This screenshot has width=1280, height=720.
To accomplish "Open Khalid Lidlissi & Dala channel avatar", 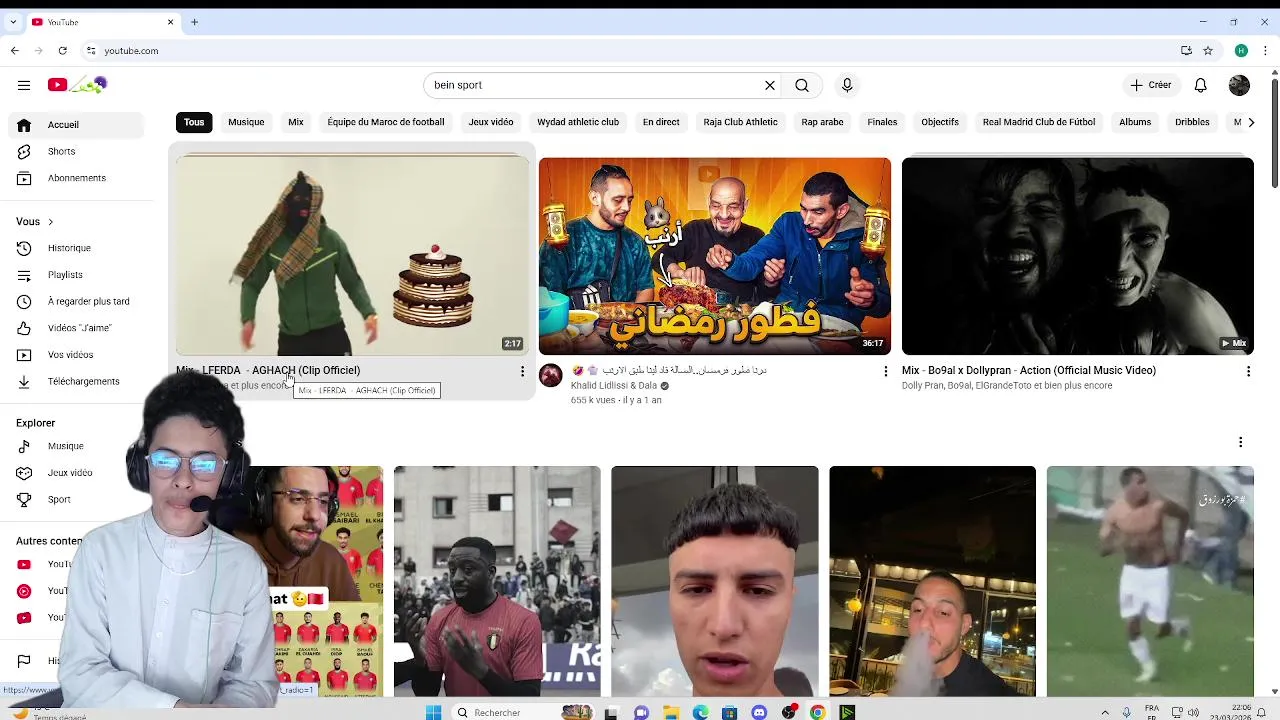I will click(551, 375).
